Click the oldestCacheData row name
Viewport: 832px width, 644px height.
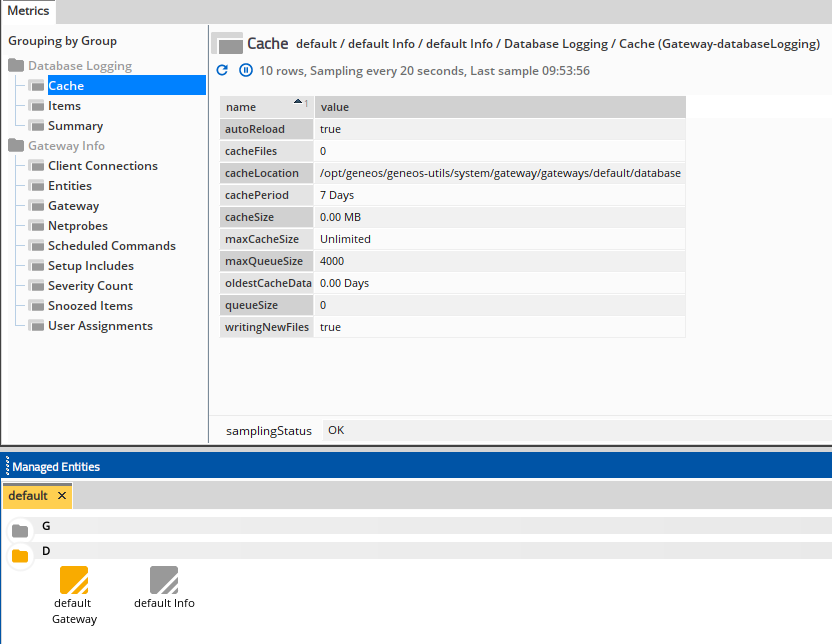tap(268, 283)
